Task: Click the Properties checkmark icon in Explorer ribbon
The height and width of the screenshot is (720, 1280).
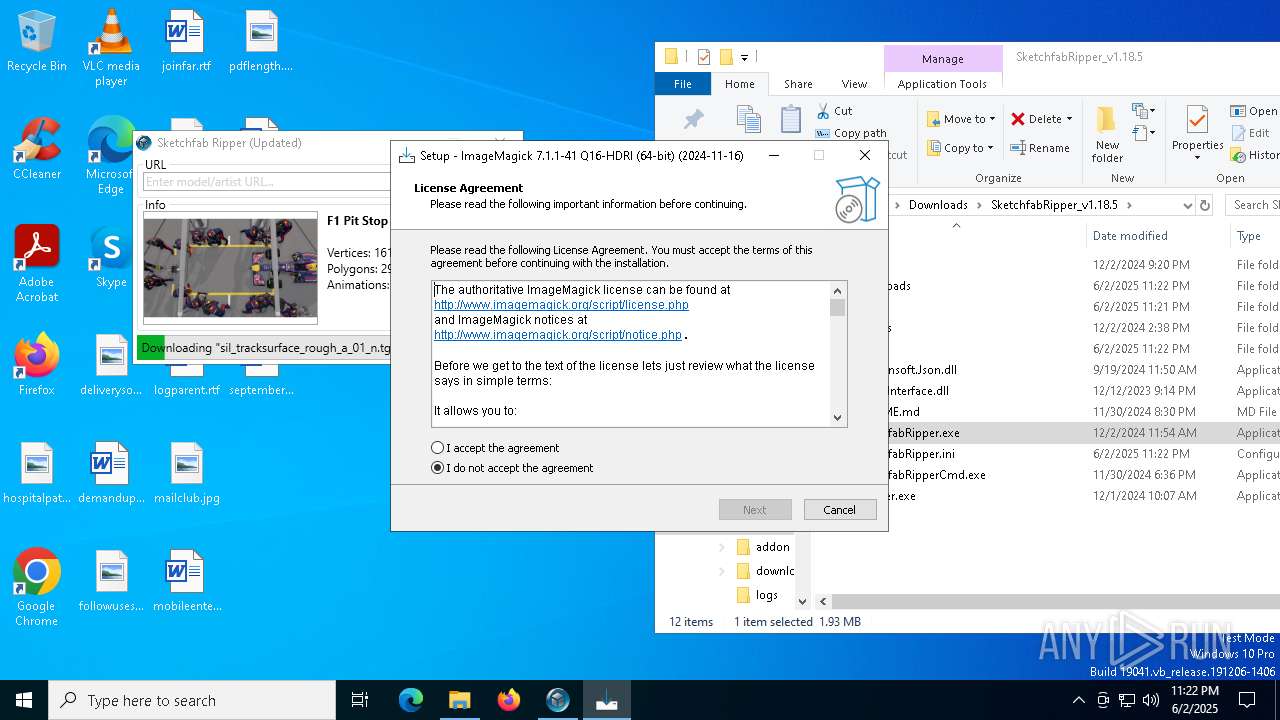Action: coord(1197,120)
